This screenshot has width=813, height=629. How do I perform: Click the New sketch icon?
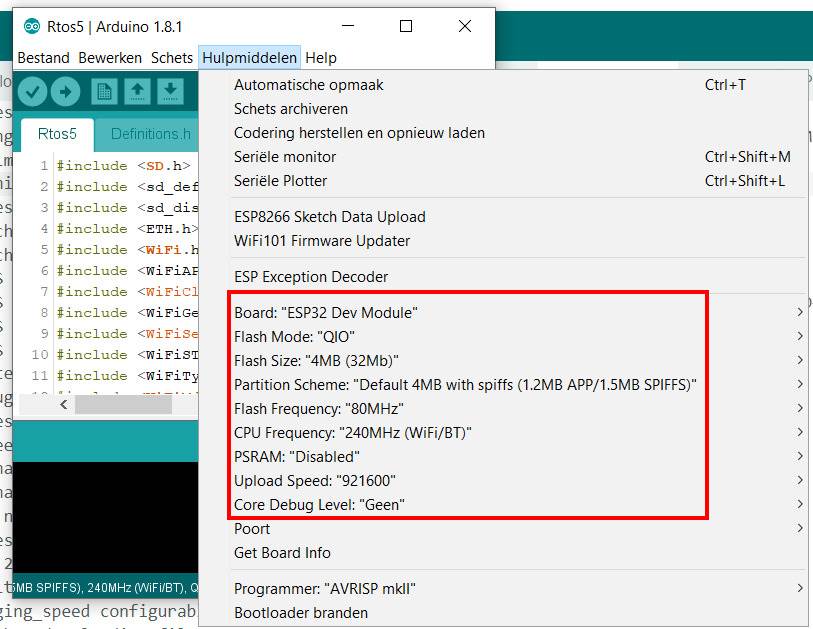(104, 92)
